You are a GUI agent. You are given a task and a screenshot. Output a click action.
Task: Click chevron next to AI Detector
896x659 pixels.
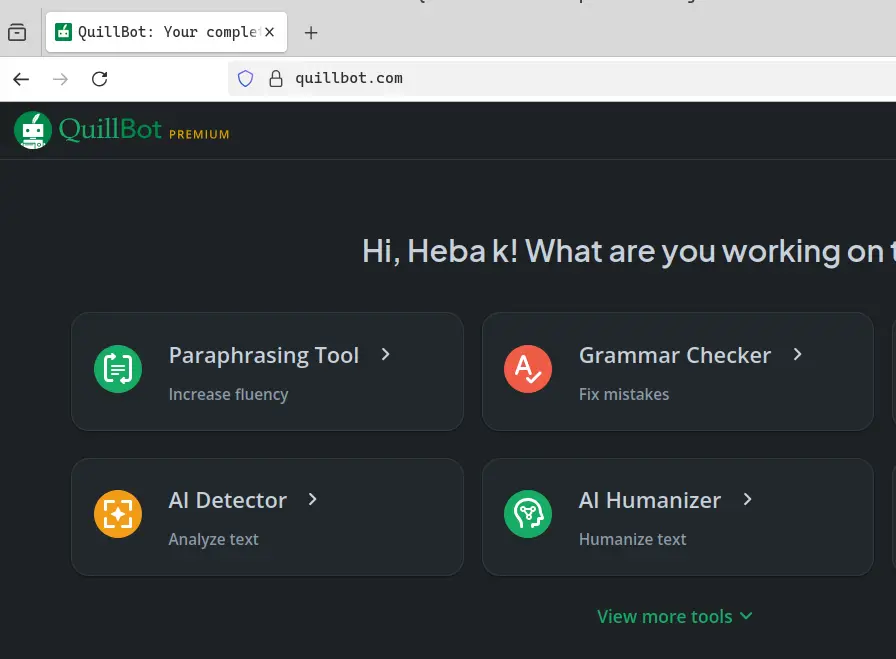[313, 500]
